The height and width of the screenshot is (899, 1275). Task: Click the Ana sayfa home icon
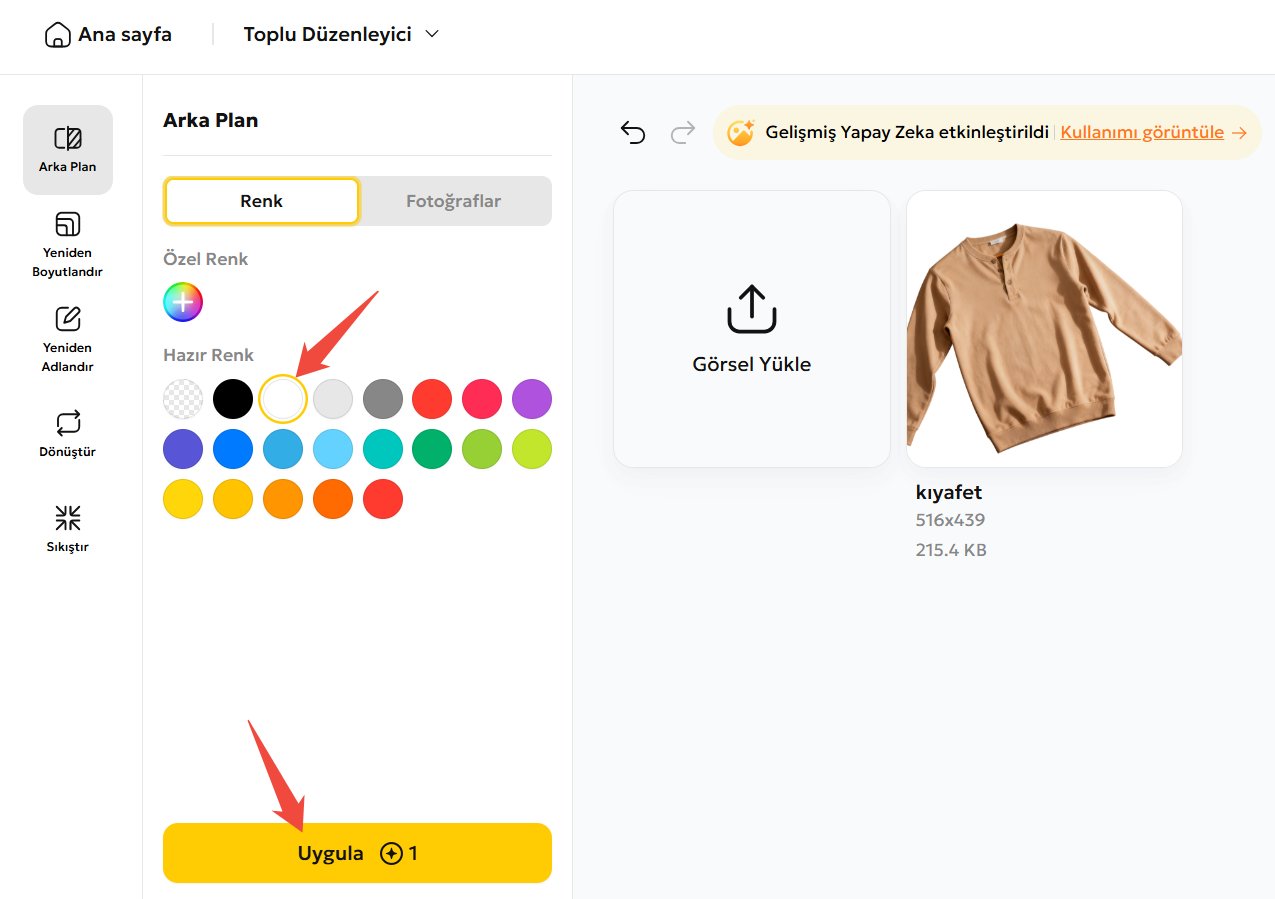[x=58, y=35]
